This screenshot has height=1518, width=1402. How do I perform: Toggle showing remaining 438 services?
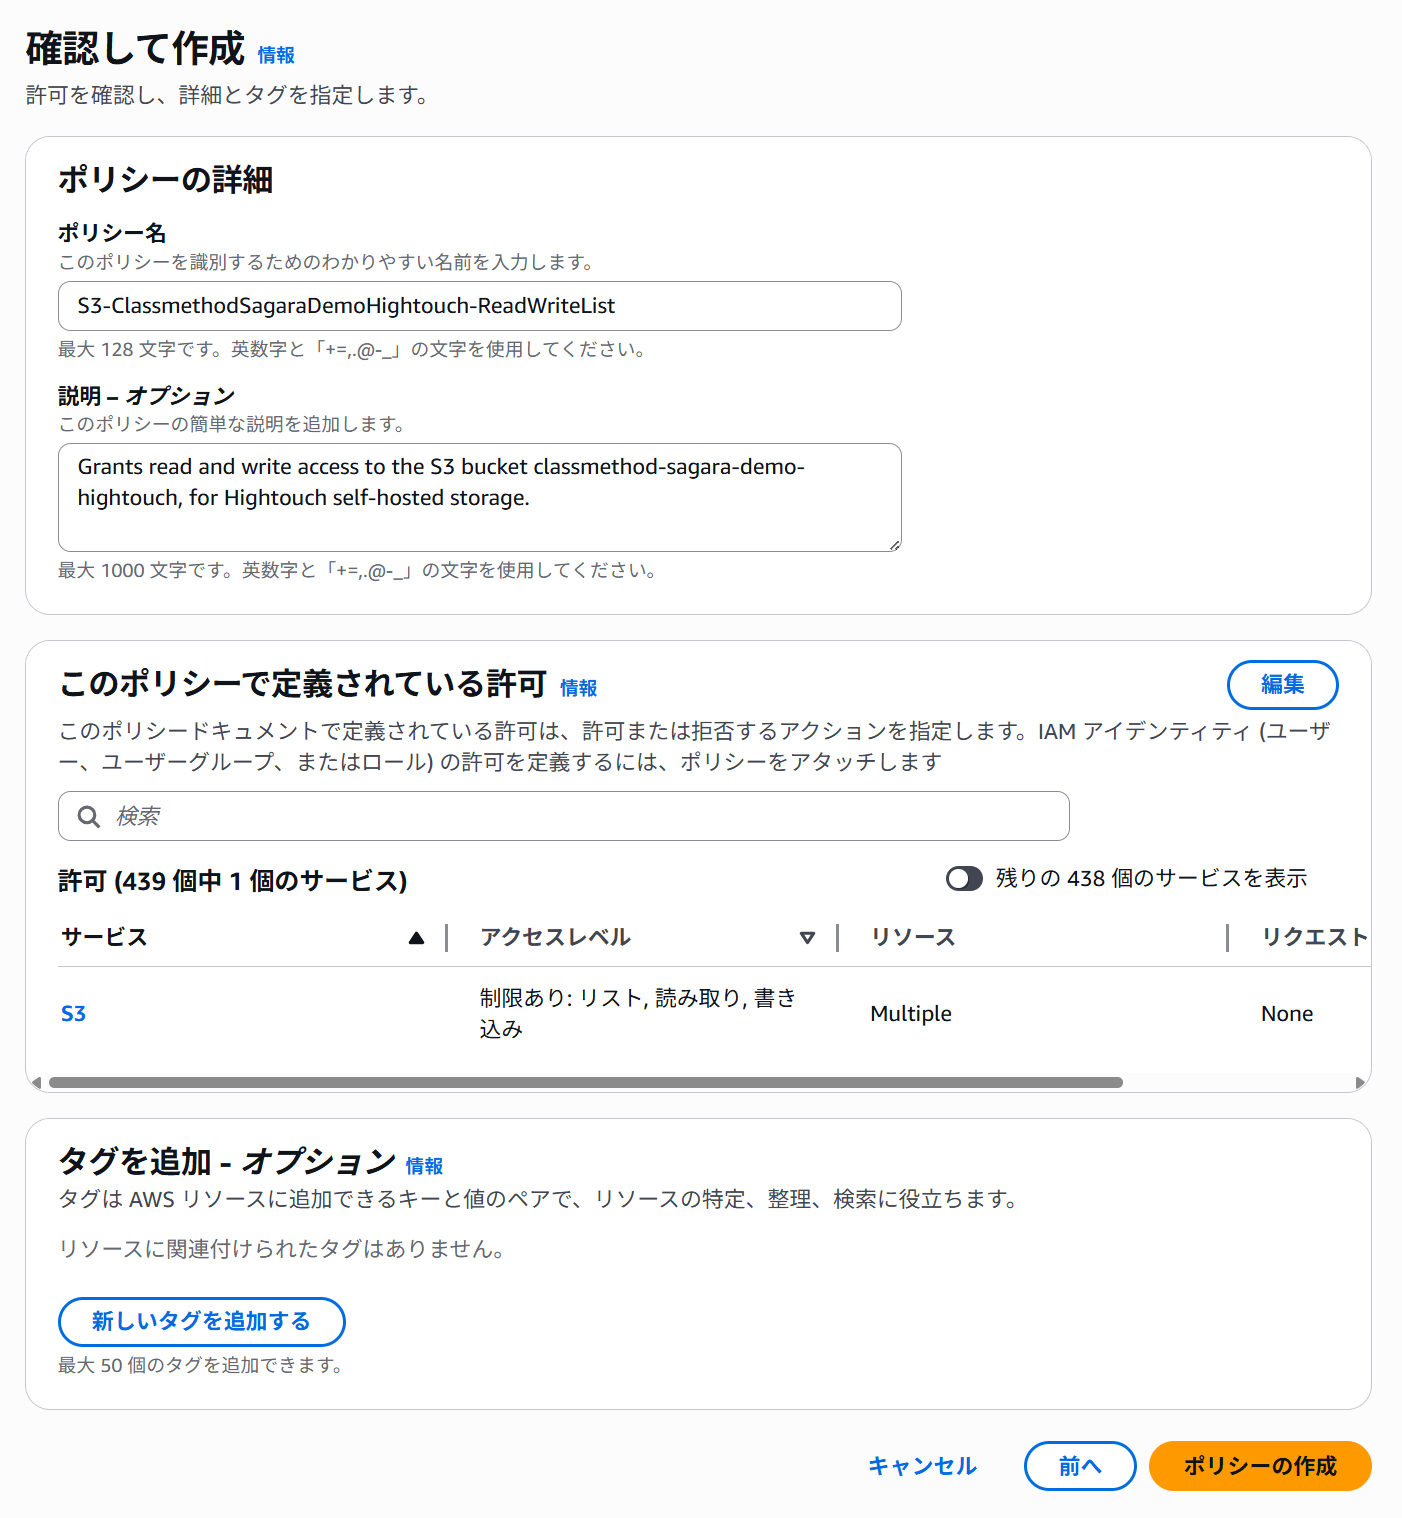[x=964, y=878]
